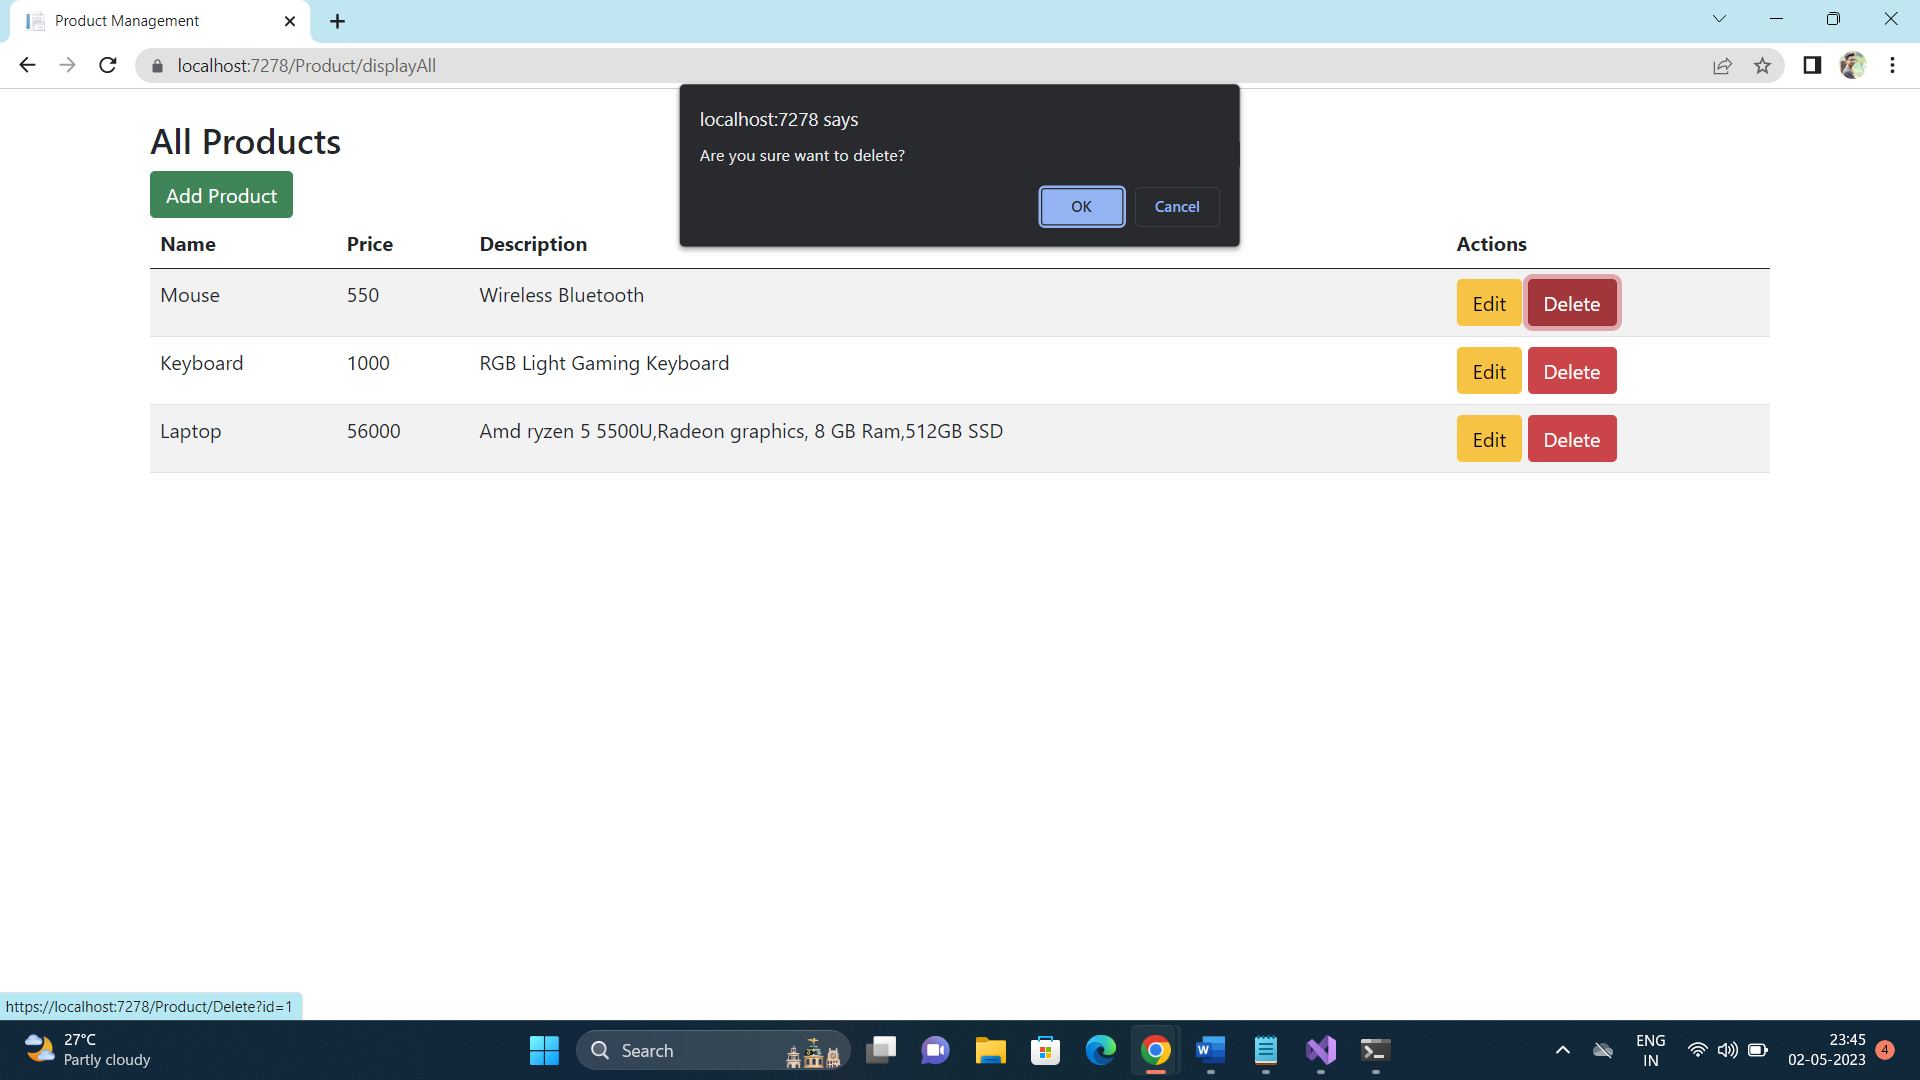
Task: Confirm deletion by clicking OK
Action: (1081, 206)
